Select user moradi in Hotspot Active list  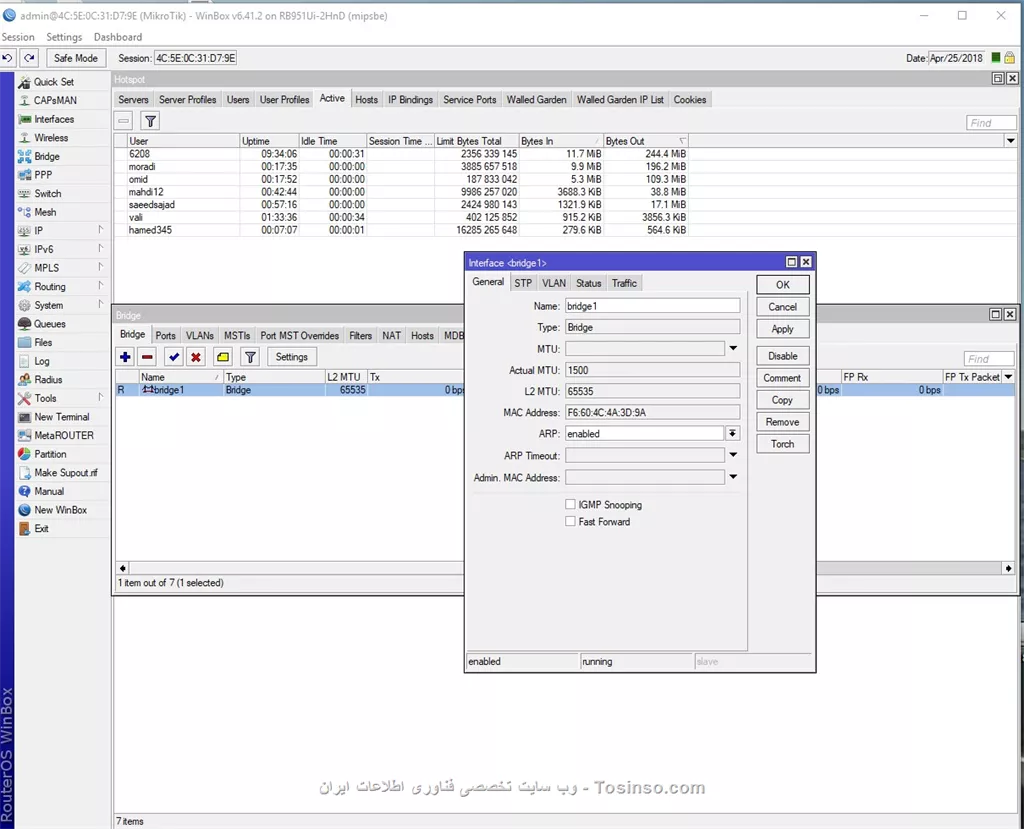click(401, 167)
